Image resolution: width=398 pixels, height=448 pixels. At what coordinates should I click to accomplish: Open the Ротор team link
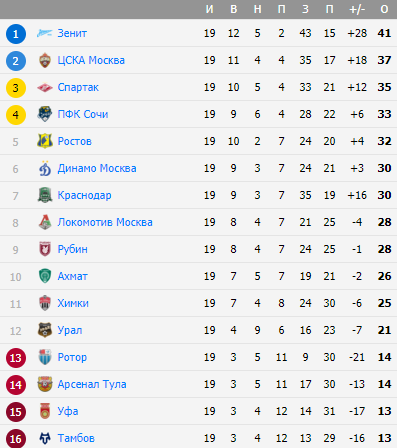(72, 357)
